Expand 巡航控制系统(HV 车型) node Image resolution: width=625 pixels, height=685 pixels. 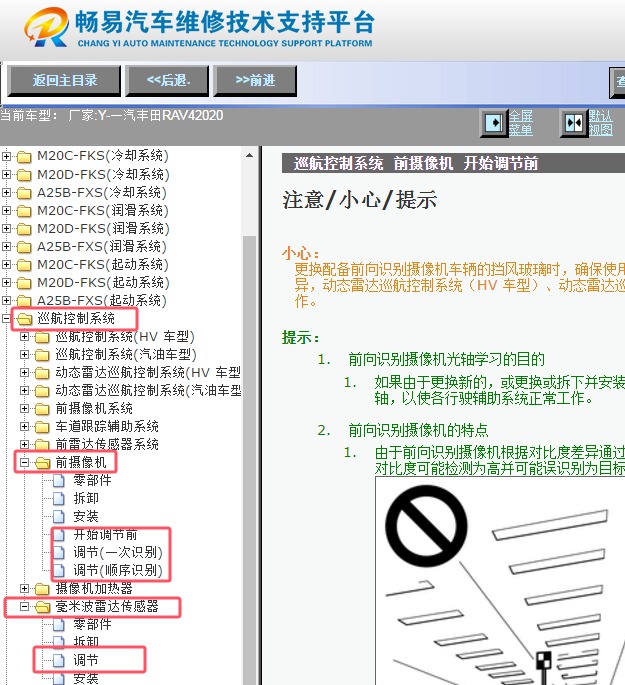click(24, 336)
